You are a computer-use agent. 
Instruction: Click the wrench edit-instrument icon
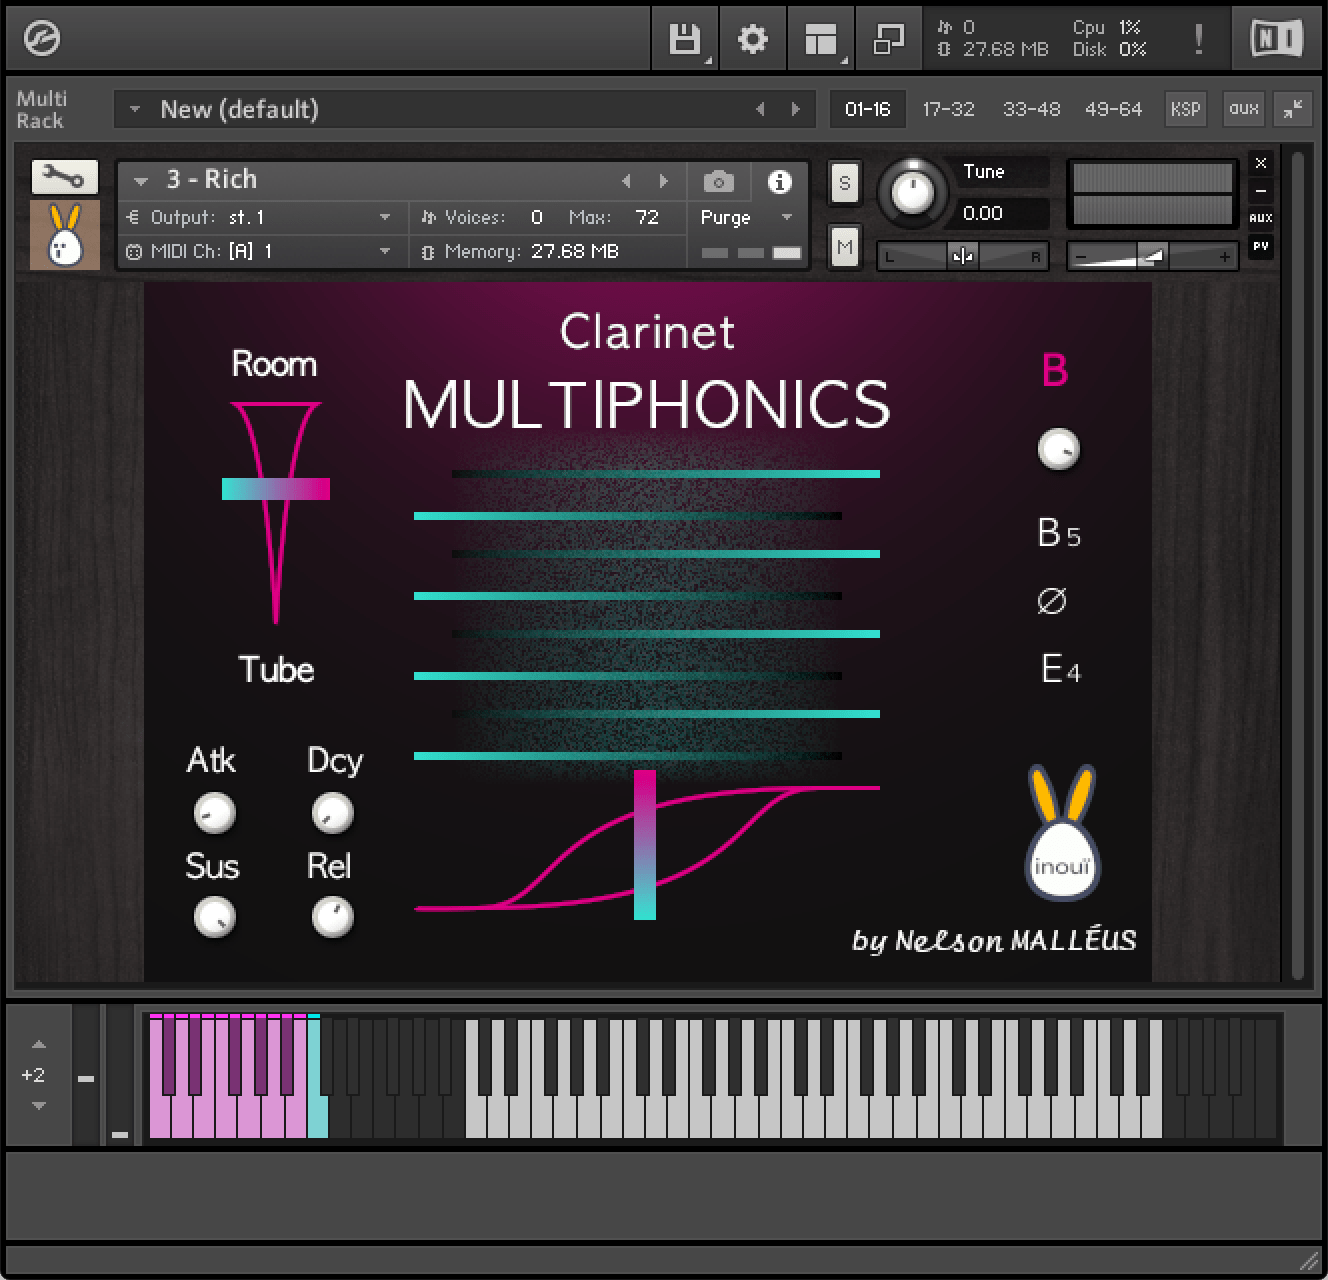coord(63,177)
